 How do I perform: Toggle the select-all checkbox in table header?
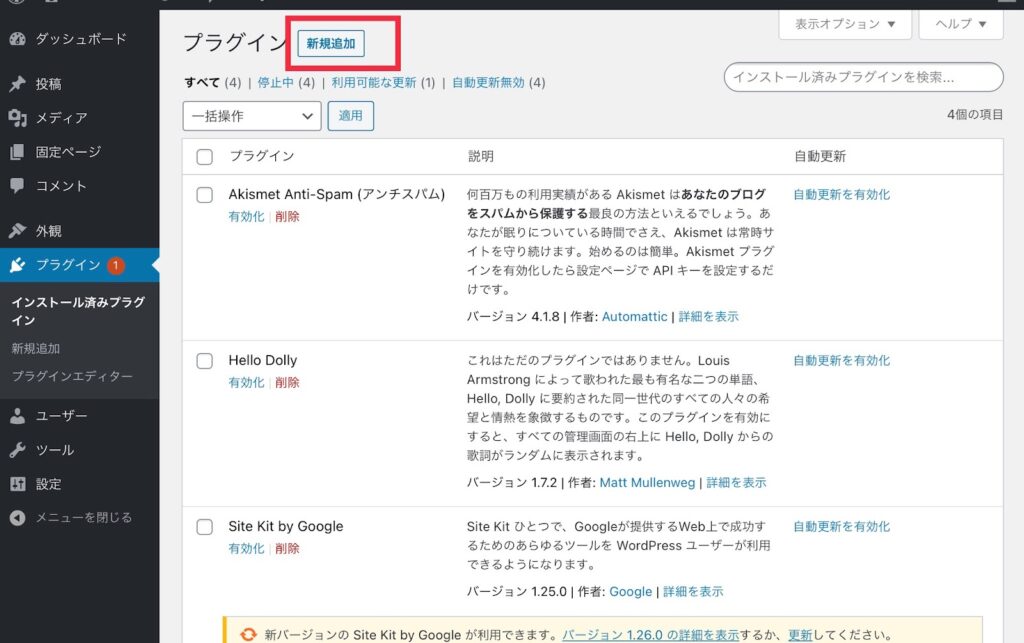(205, 157)
